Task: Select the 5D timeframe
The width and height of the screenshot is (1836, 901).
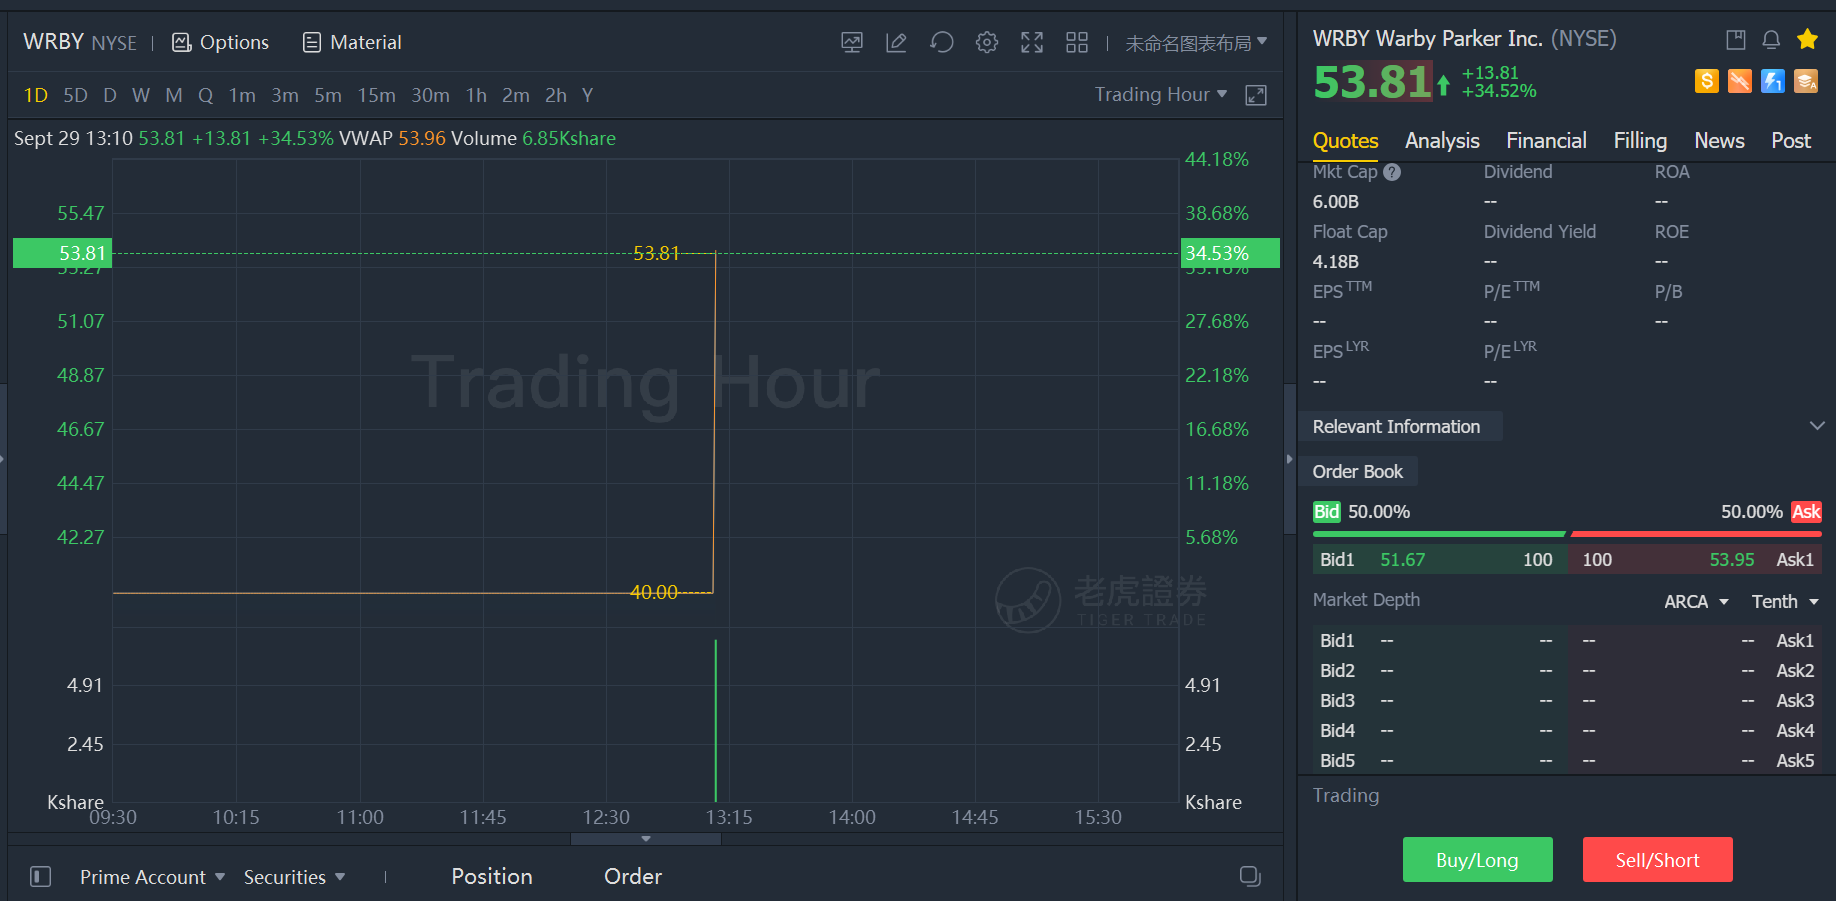Action: tap(75, 95)
